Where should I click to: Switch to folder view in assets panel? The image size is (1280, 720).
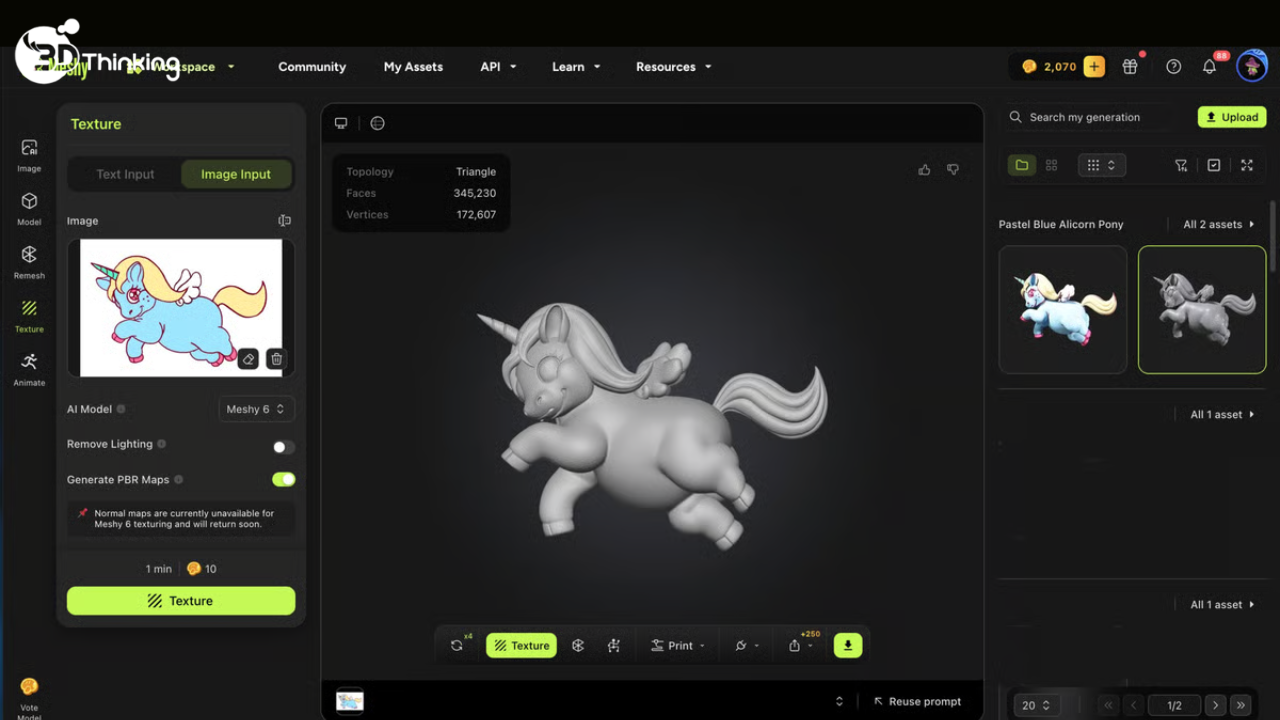coord(1022,165)
